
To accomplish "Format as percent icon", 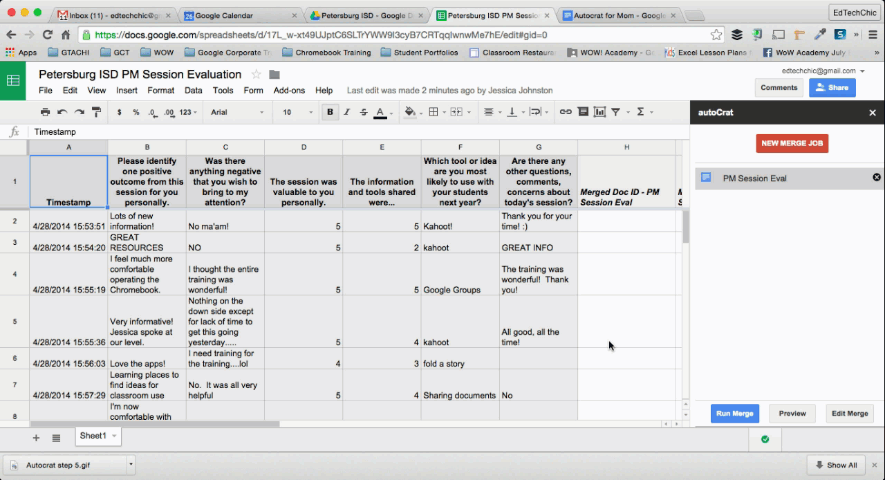I will click(x=136, y=112).
